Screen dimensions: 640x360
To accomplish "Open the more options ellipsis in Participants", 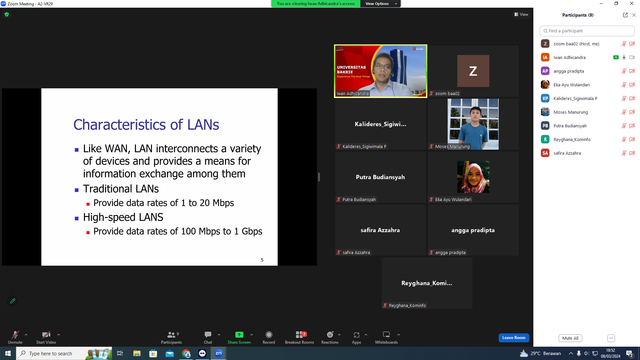I will pyautogui.click(x=611, y=338).
